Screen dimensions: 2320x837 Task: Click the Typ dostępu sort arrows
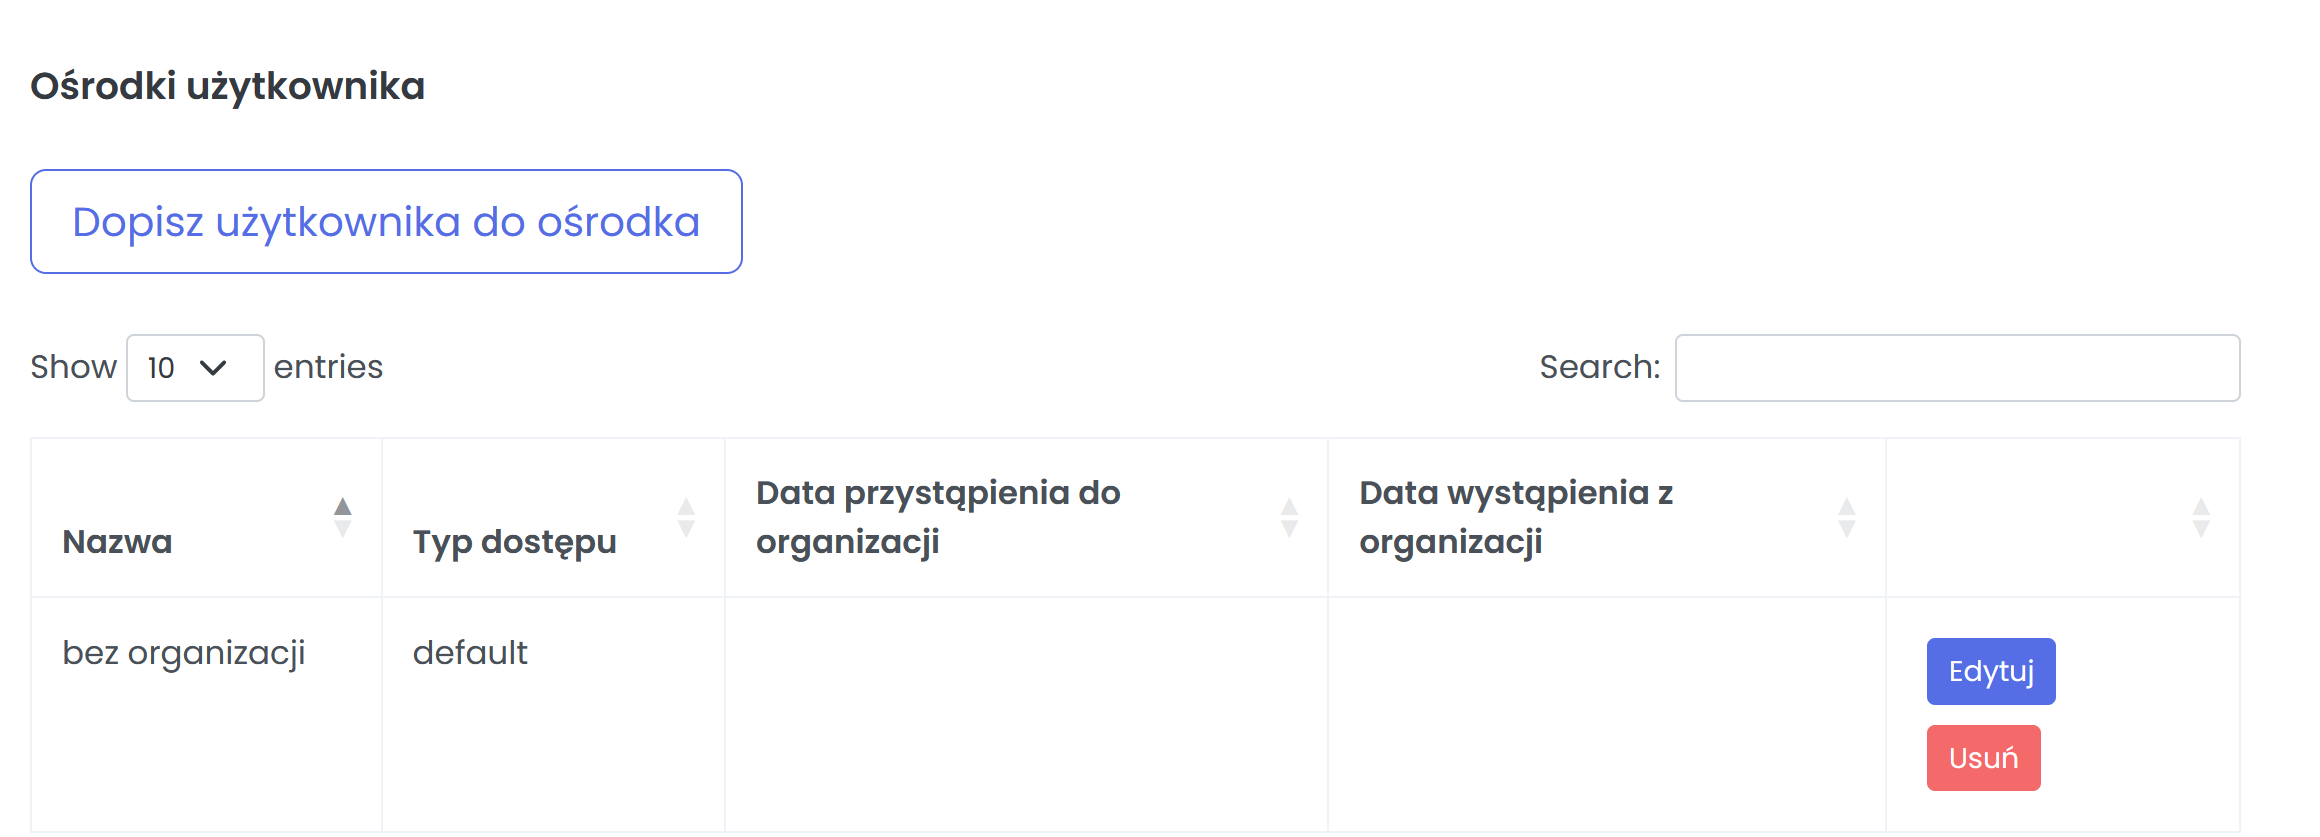pyautogui.click(x=686, y=517)
